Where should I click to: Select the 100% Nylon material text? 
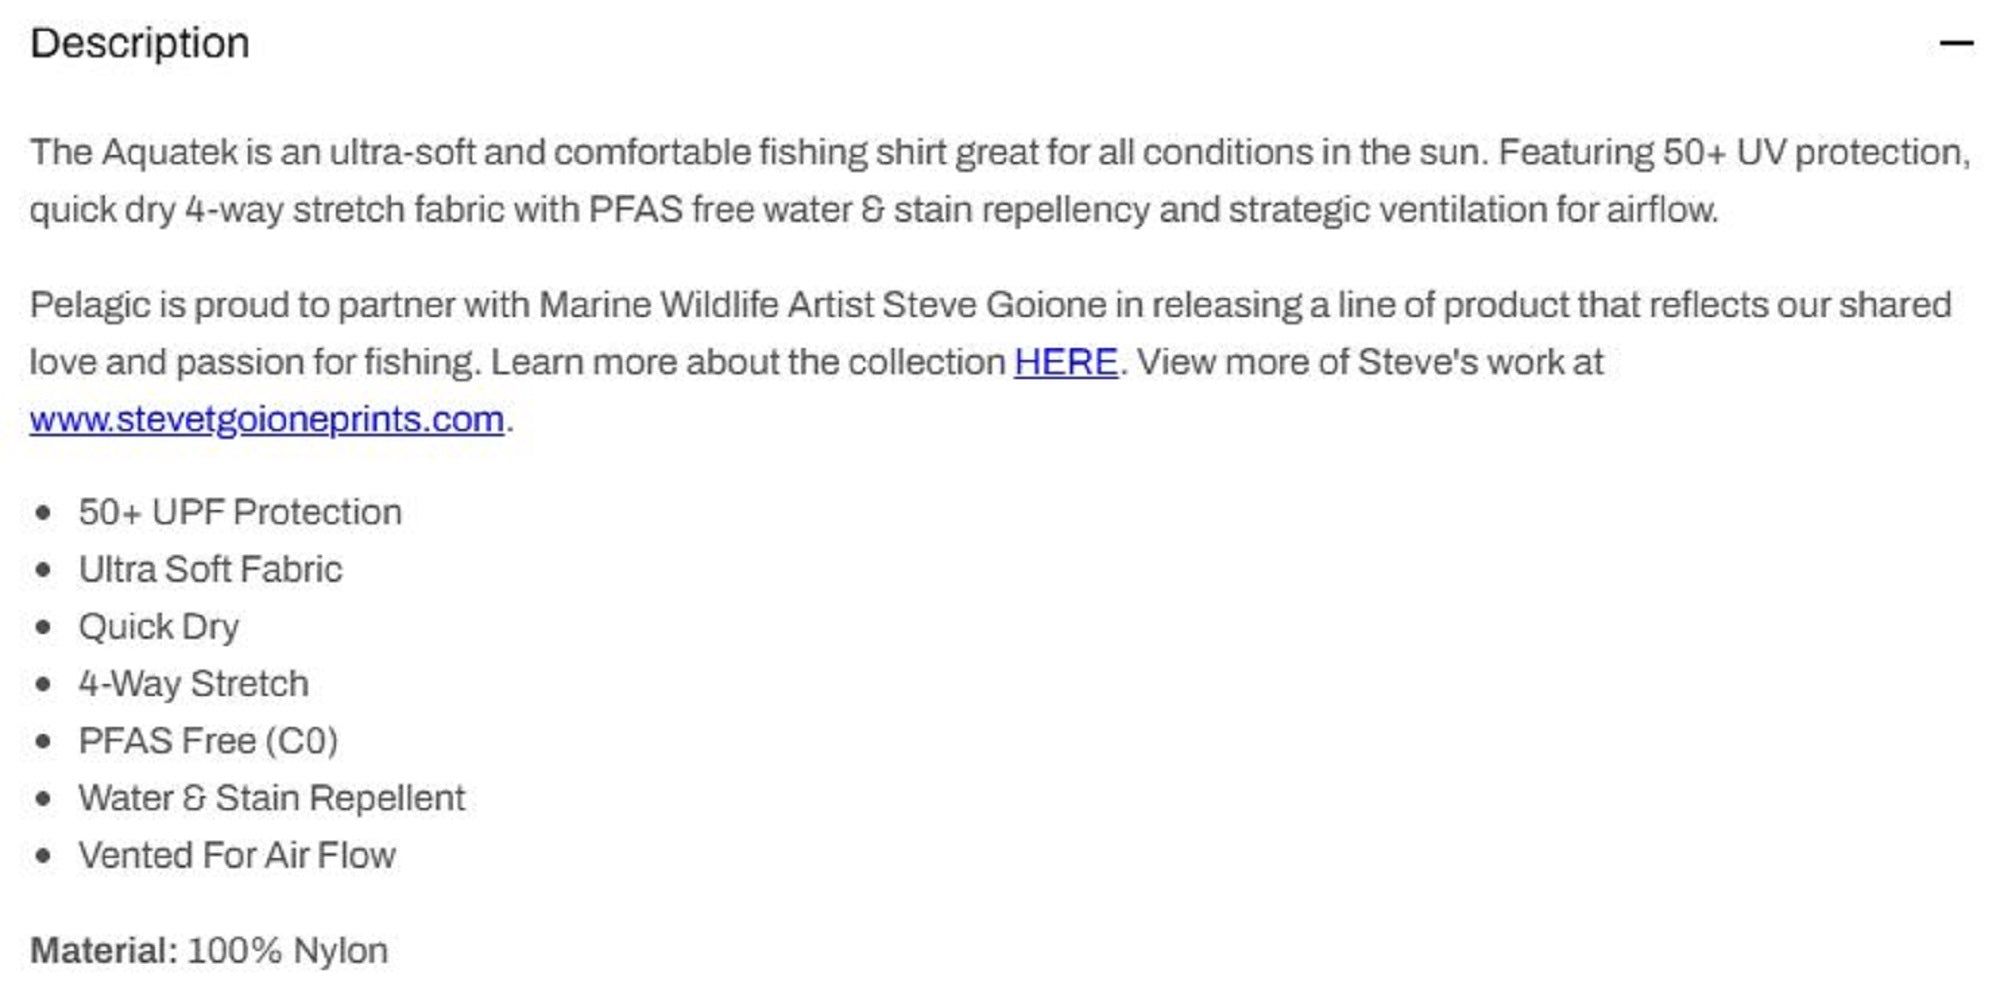click(x=288, y=951)
